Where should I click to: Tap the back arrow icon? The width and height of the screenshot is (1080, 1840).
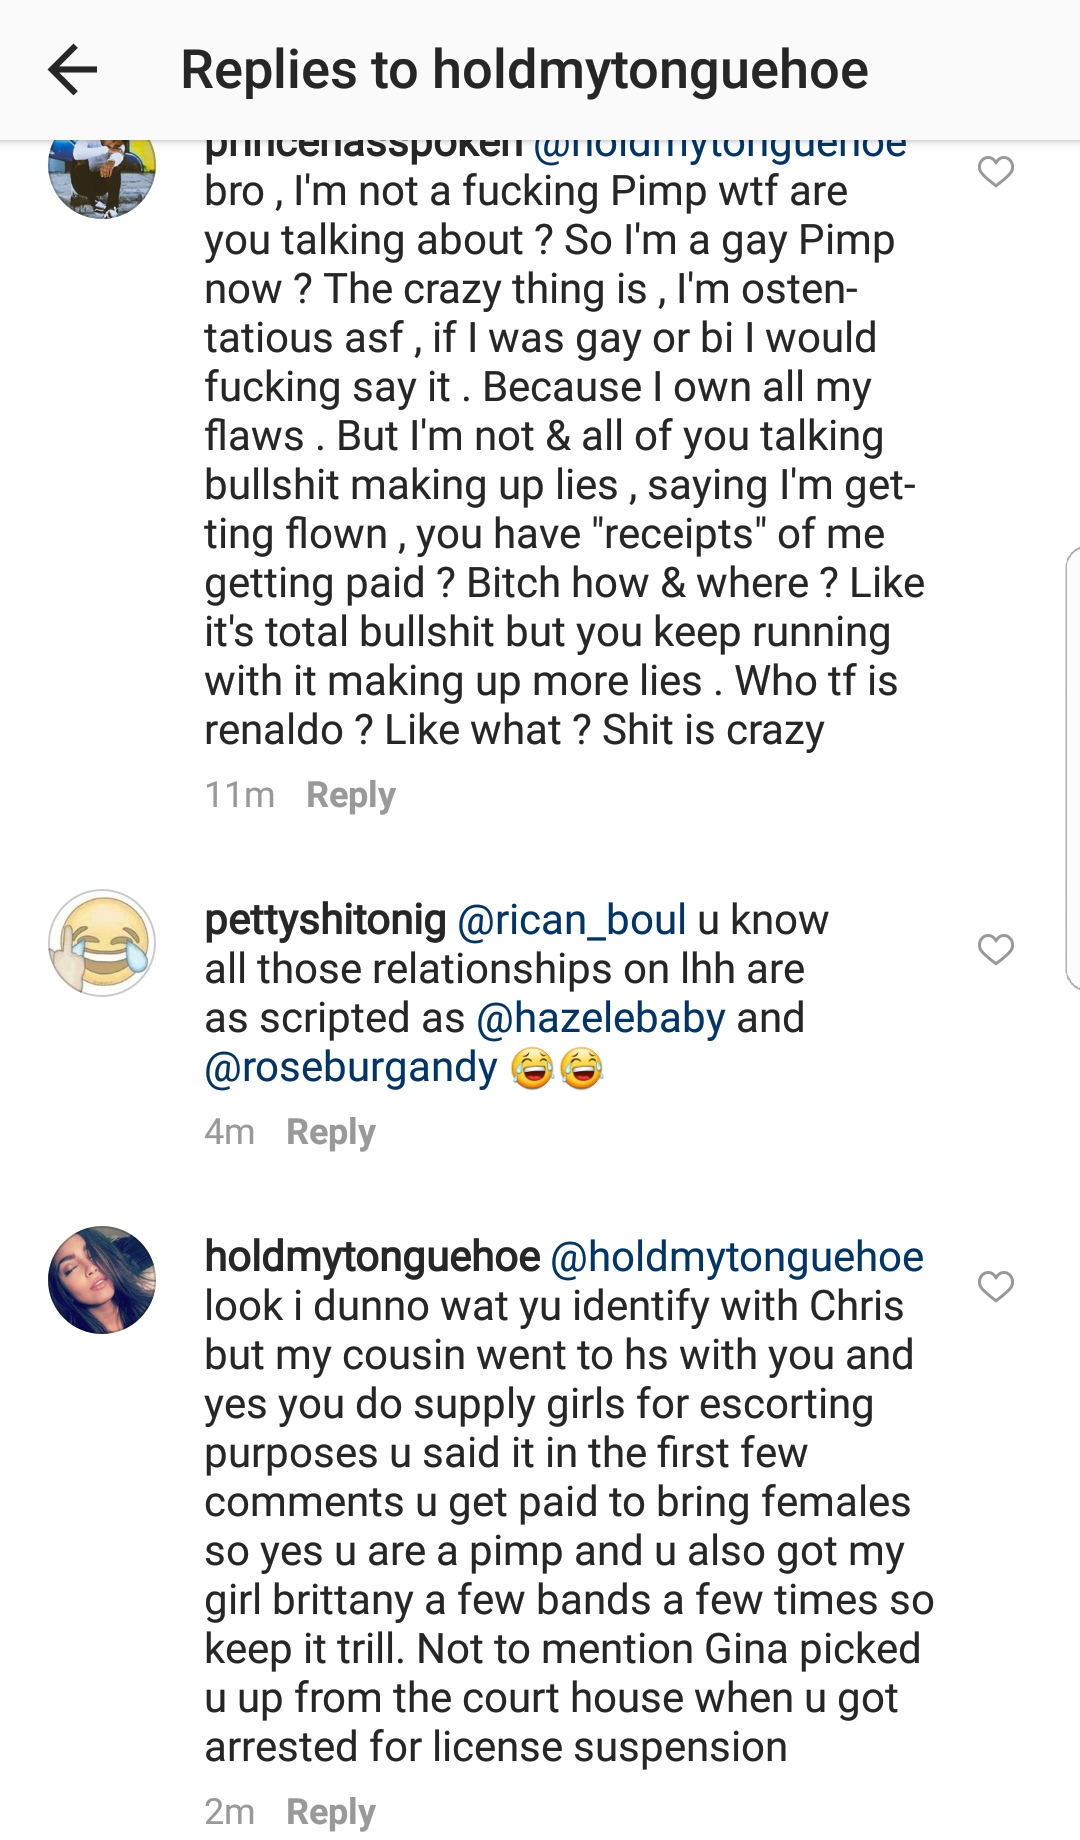(72, 70)
